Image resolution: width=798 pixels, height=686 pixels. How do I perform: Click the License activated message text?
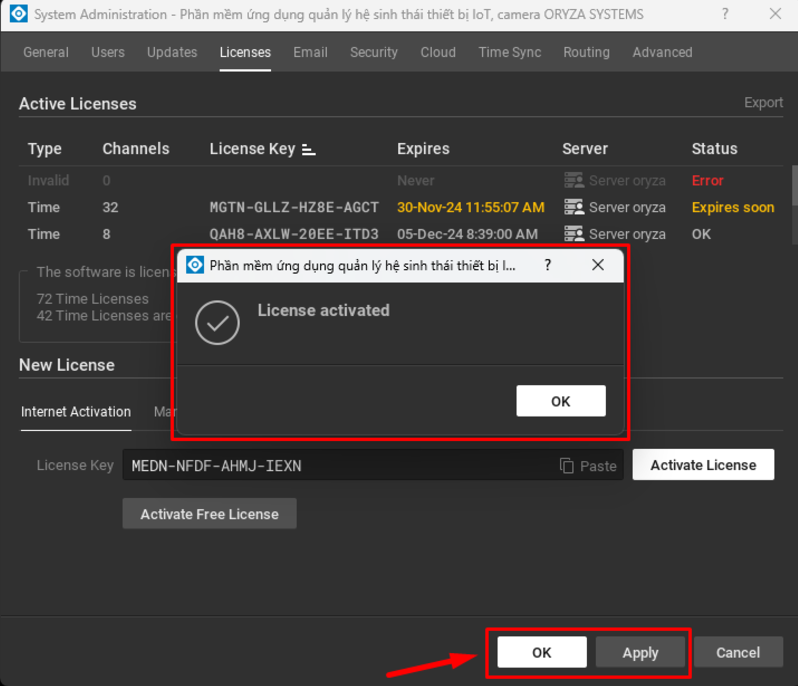[x=324, y=310]
